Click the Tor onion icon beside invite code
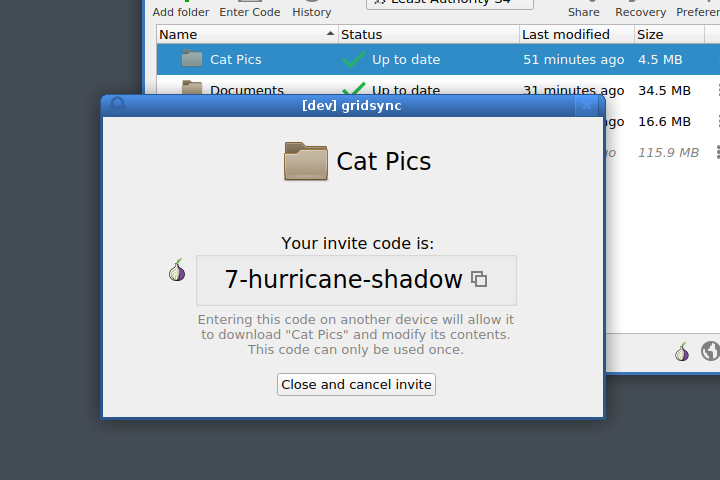 click(x=177, y=270)
